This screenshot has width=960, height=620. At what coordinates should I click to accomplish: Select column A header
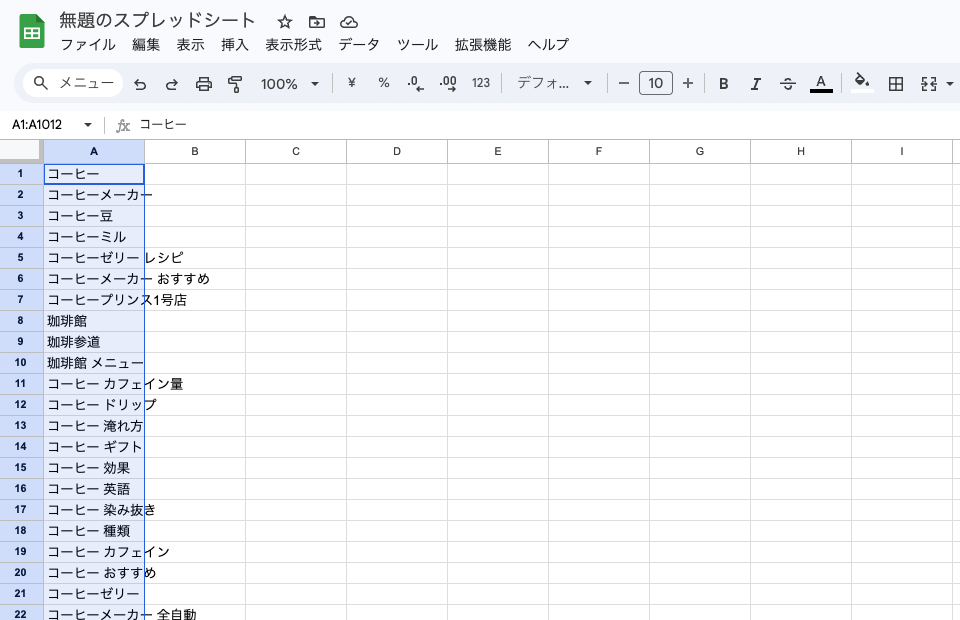click(x=94, y=151)
